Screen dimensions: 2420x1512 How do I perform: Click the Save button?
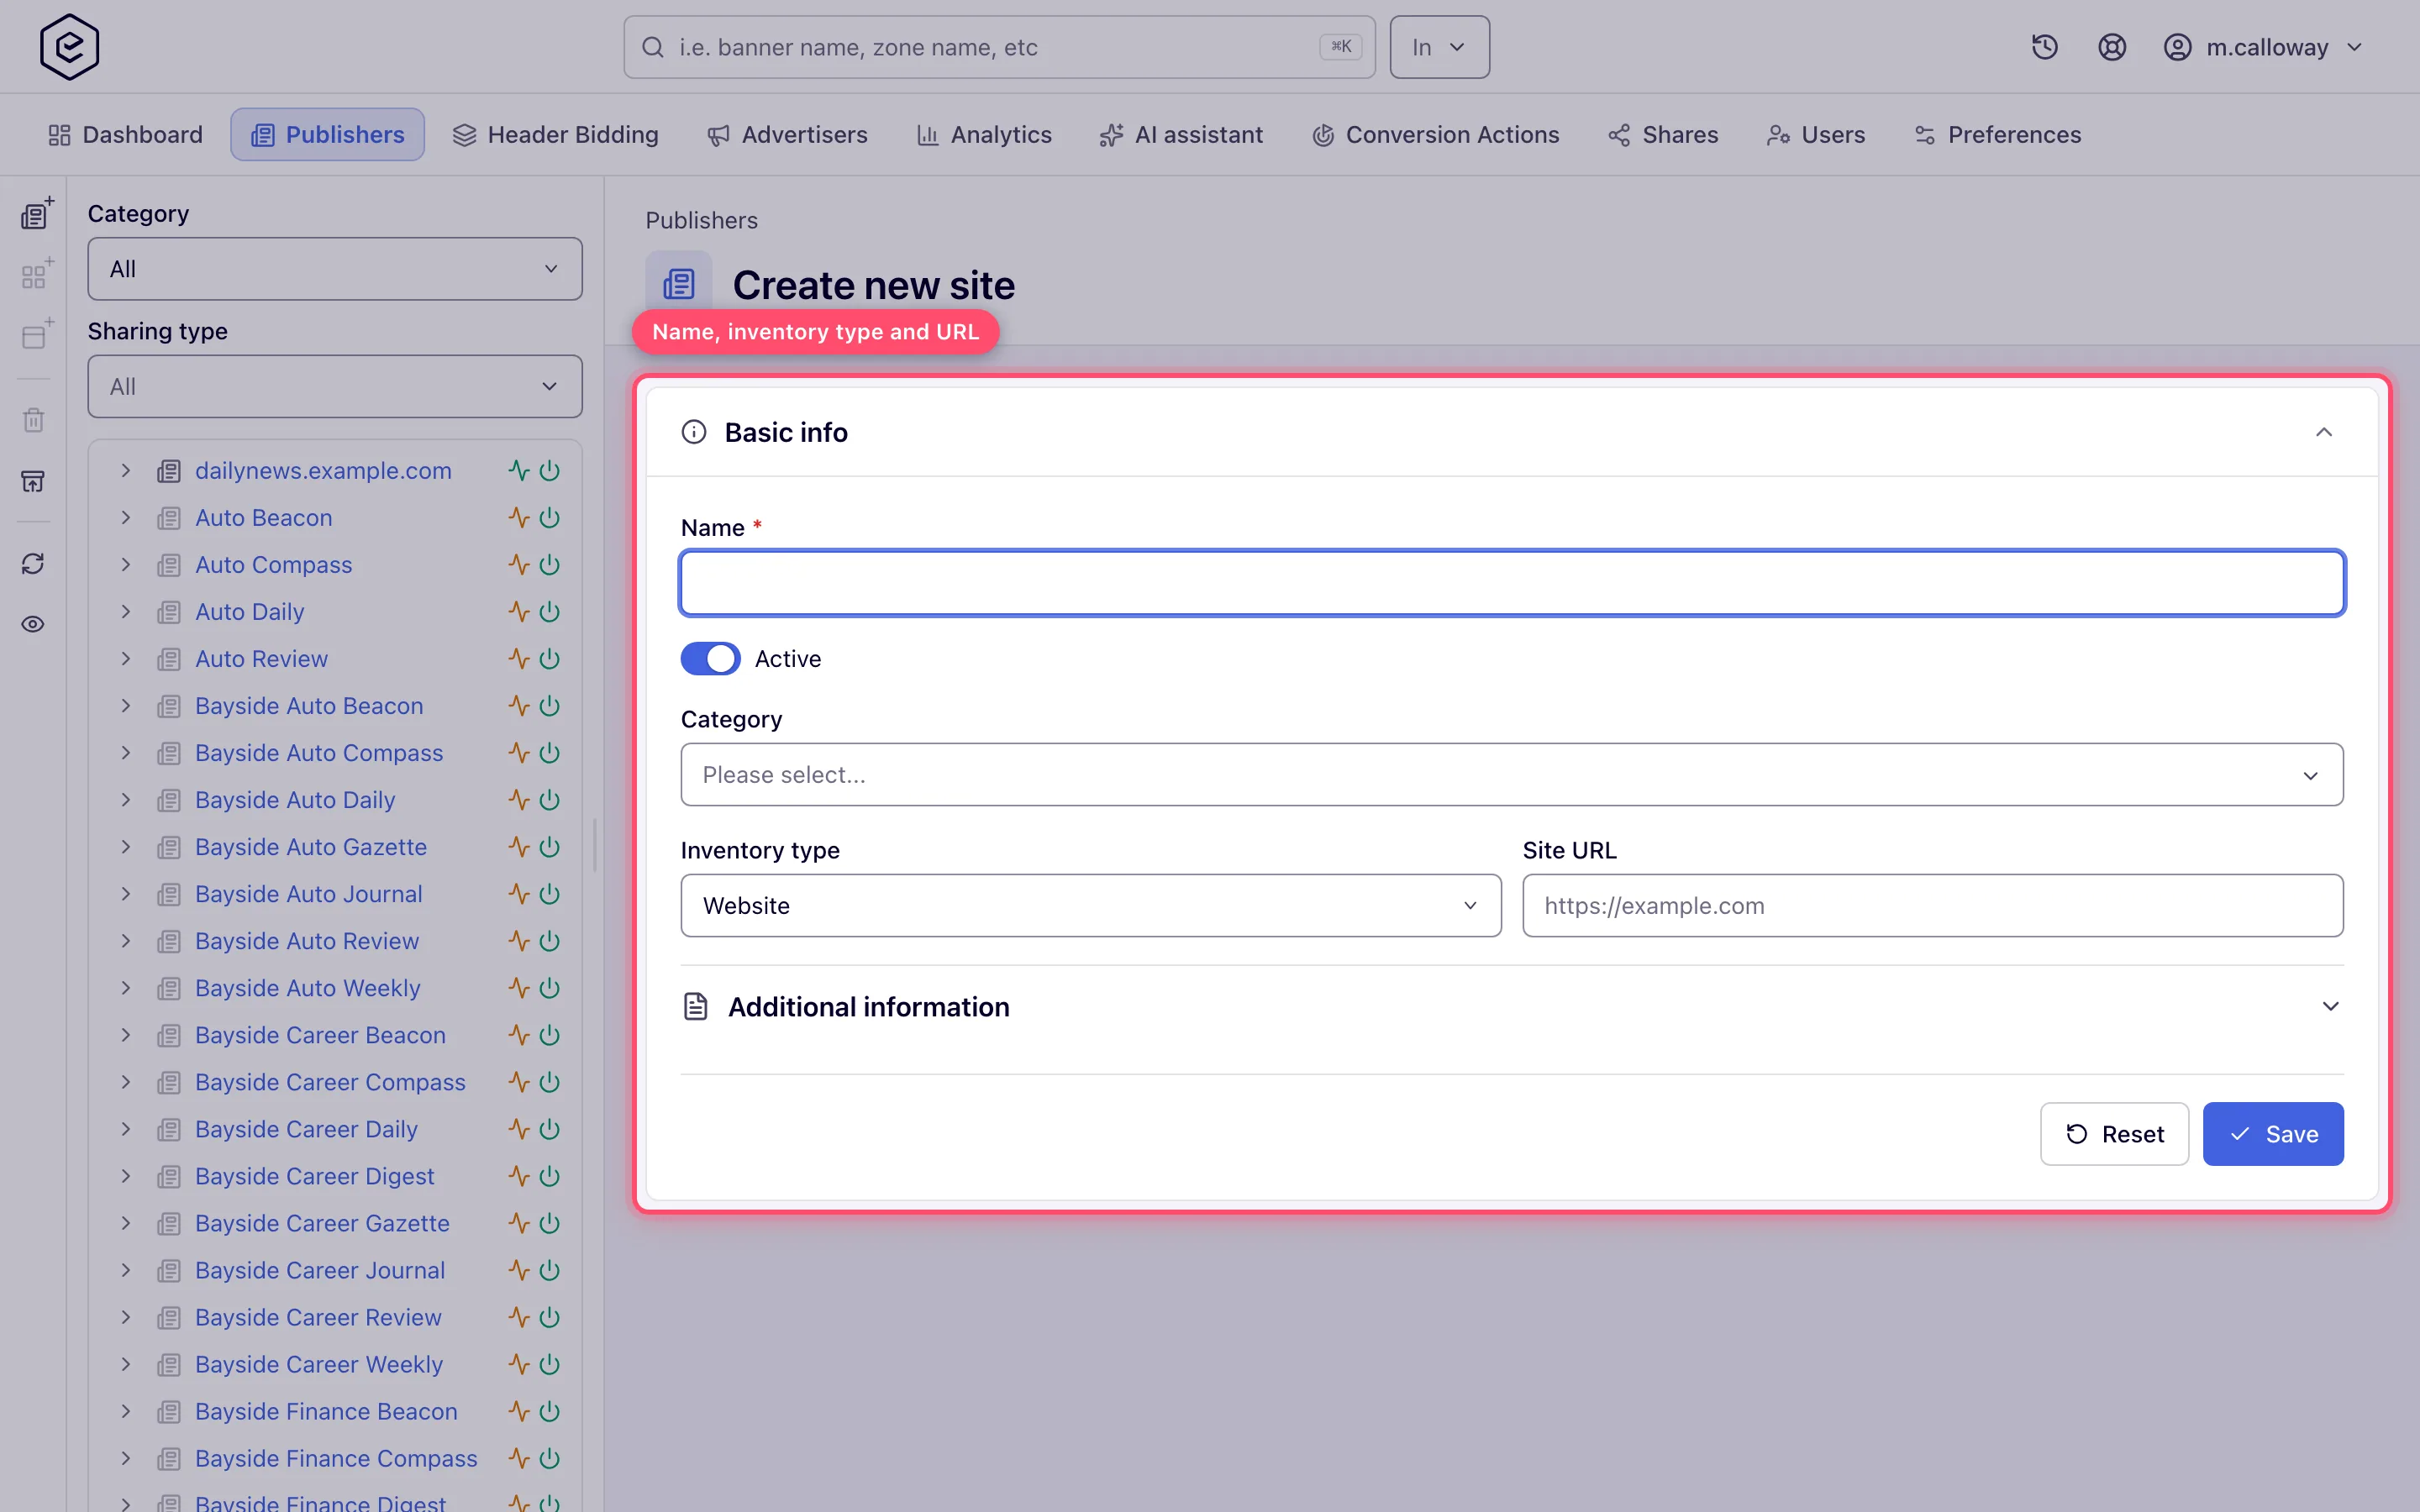coord(2272,1134)
